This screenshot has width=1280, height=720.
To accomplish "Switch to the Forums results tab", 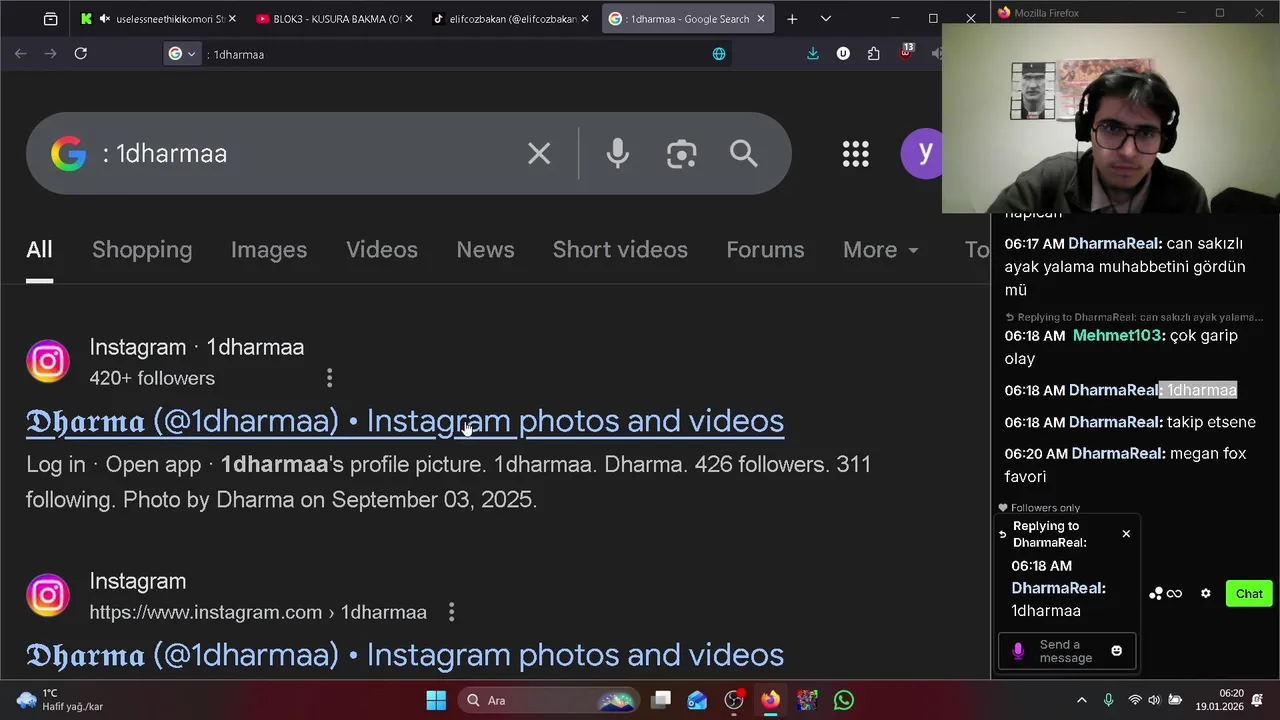I will [x=765, y=250].
